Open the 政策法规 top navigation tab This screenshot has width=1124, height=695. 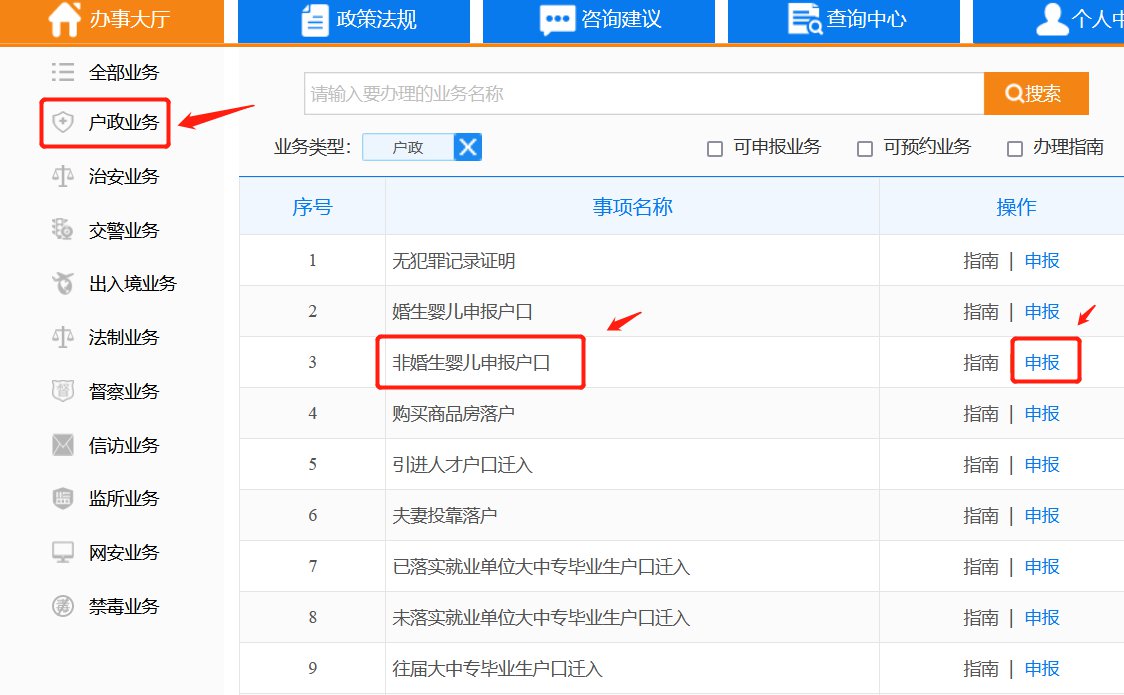click(357, 20)
